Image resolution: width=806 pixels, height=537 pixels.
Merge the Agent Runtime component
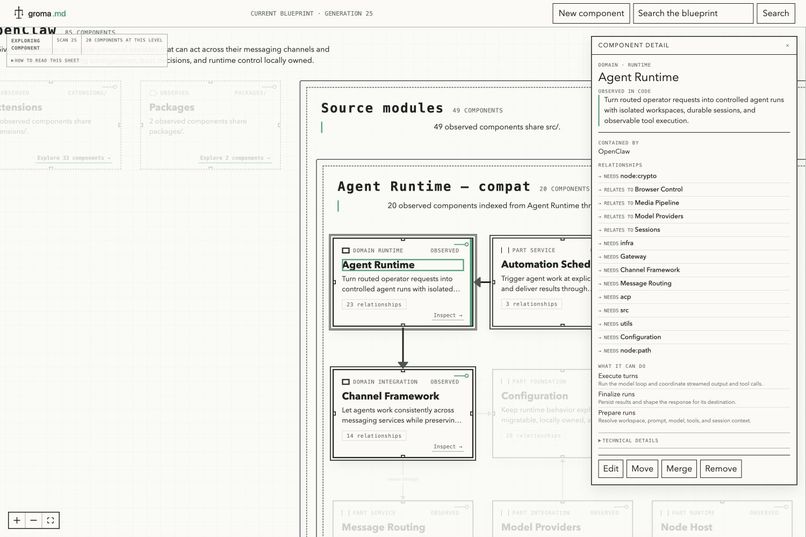(679, 469)
